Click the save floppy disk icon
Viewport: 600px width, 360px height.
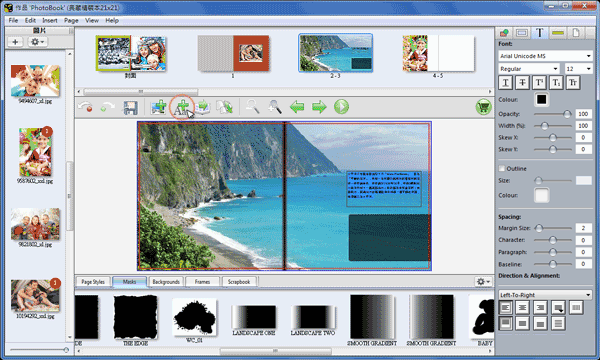[130, 107]
